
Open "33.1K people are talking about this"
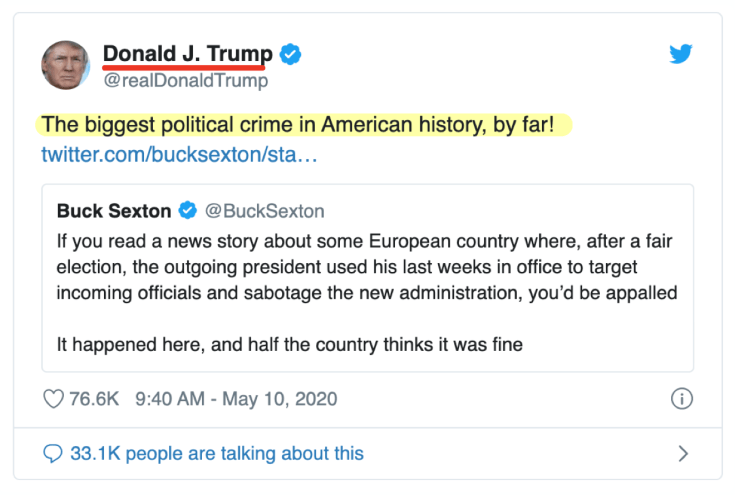tap(216, 453)
